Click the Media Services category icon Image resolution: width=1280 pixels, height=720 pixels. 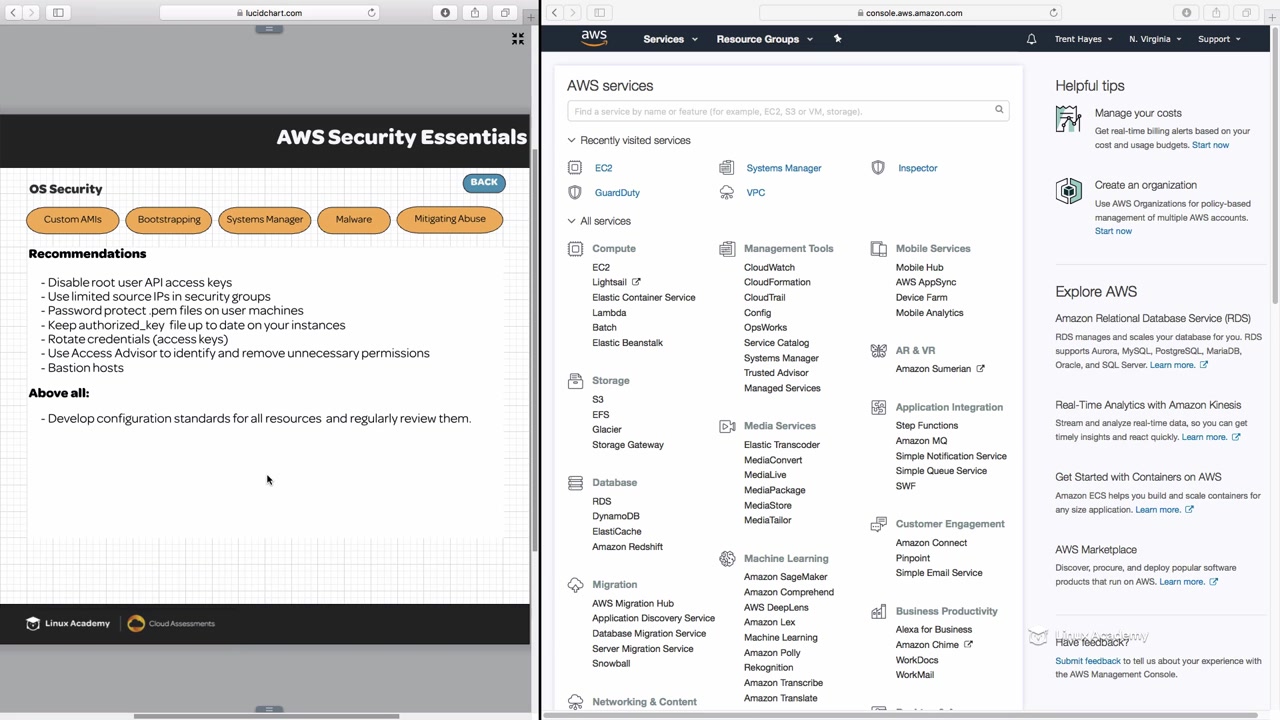727,426
